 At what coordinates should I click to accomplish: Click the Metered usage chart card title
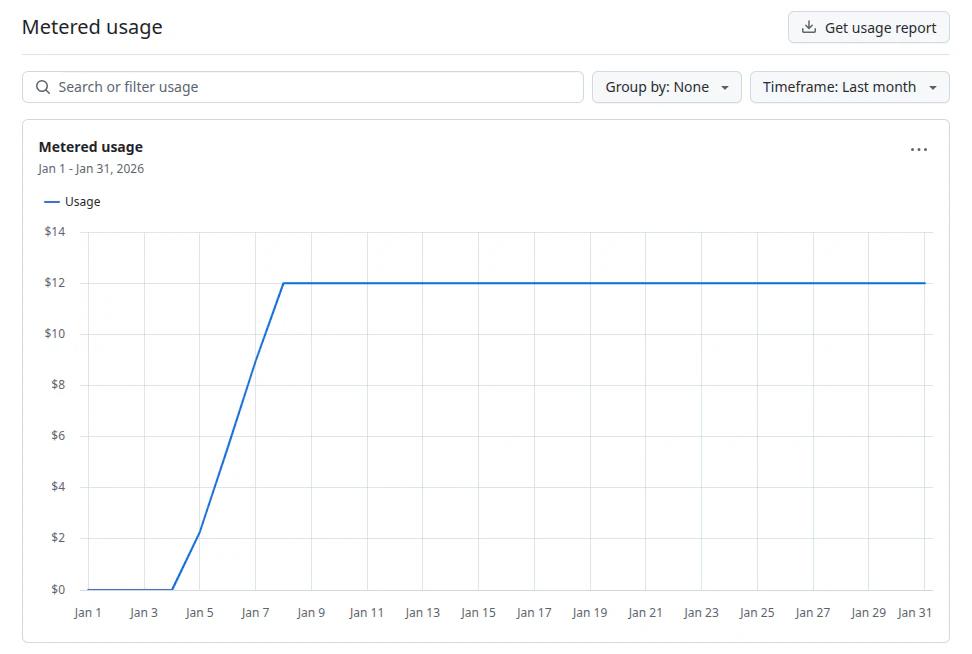point(91,147)
